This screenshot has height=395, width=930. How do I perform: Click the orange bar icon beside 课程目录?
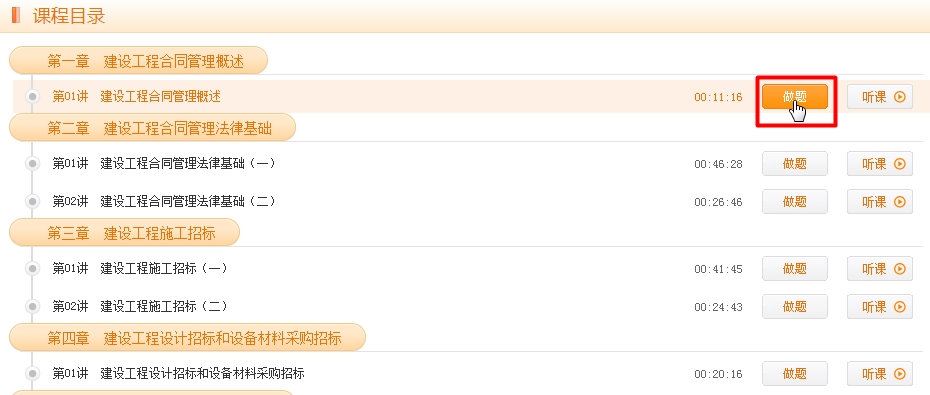click(16, 15)
